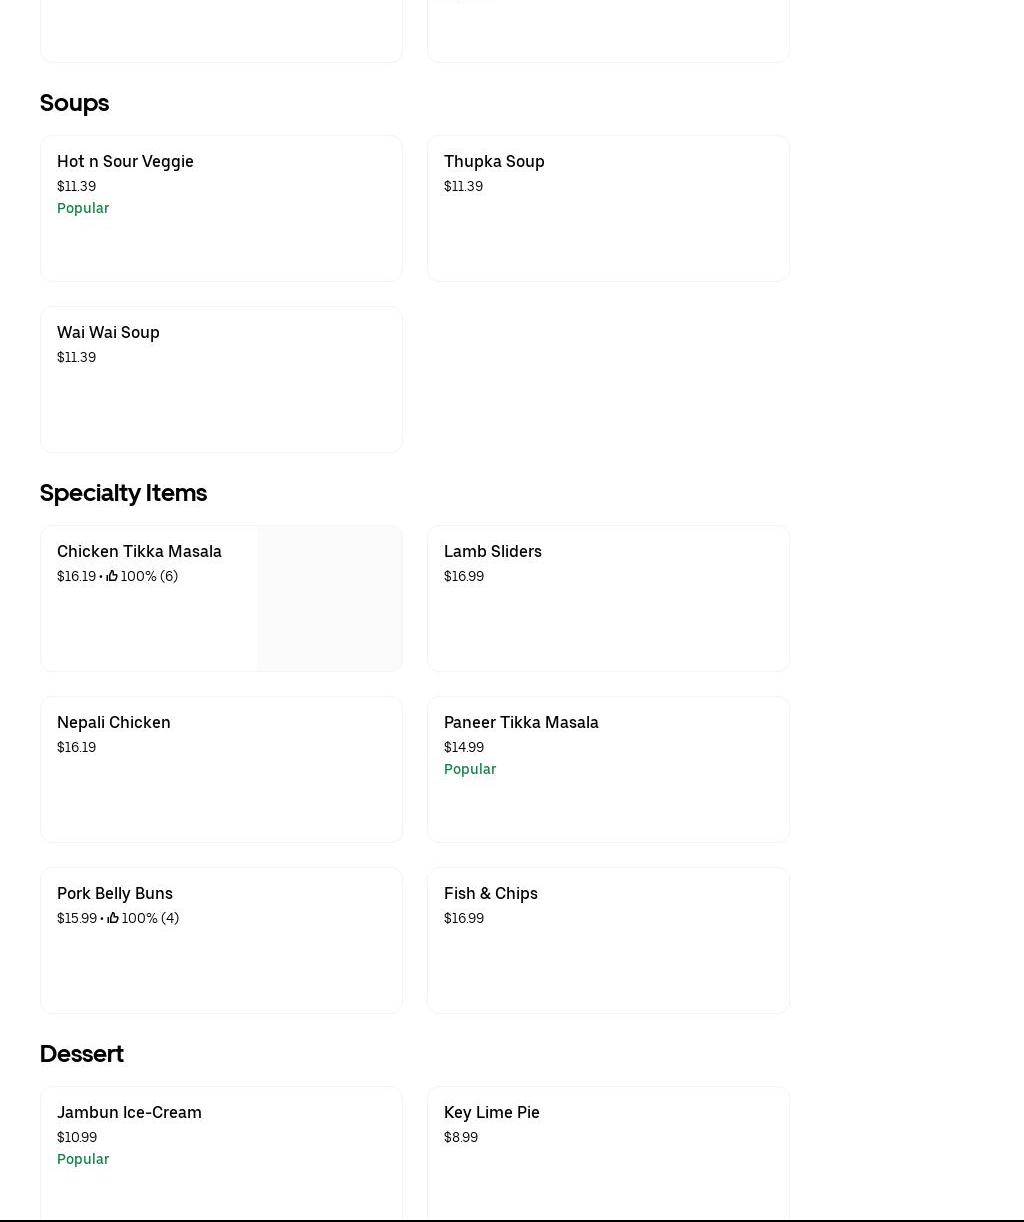Click the Chicken Tikka Masala image placeholder
The width and height of the screenshot is (1024, 1222).
(x=329, y=598)
